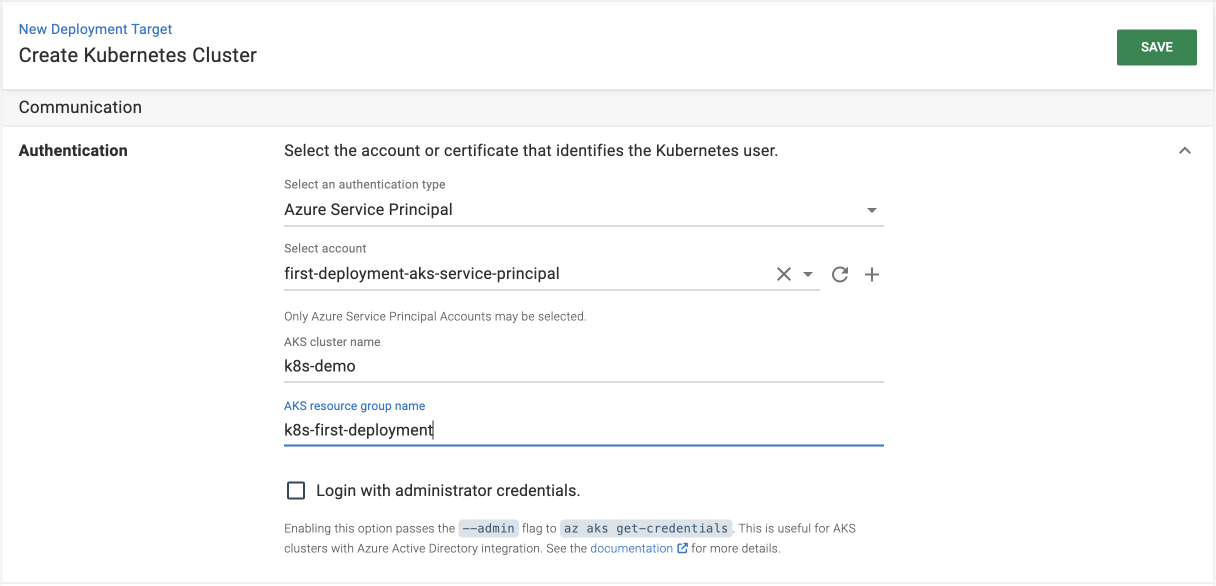Viewport: 1216px width, 586px height.
Task: Collapse the Authentication section chevron
Action: (1184, 150)
